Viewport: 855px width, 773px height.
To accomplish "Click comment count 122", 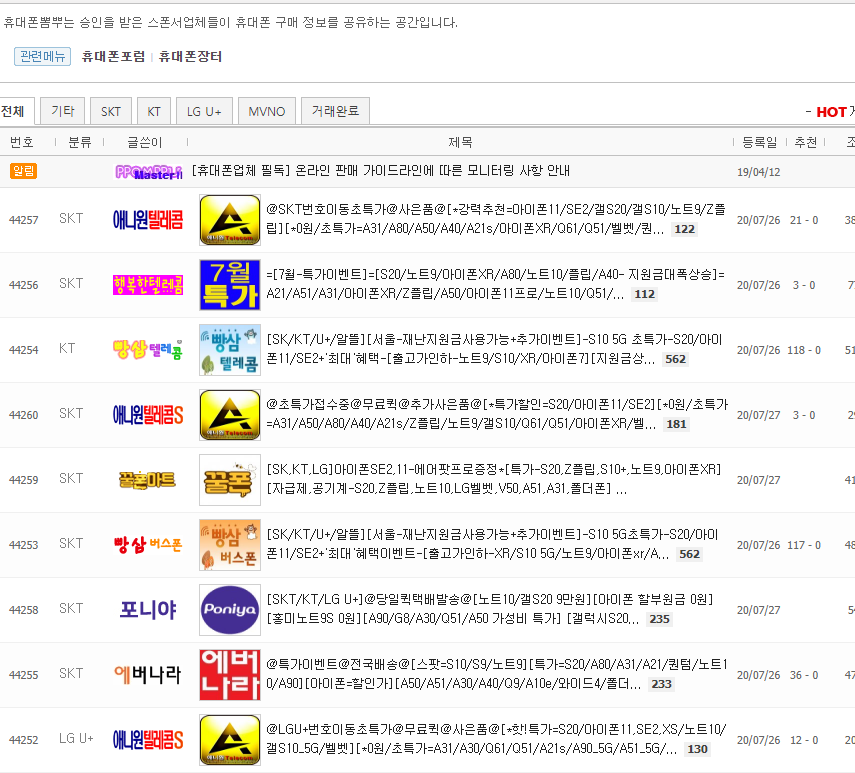I will tap(684, 229).
